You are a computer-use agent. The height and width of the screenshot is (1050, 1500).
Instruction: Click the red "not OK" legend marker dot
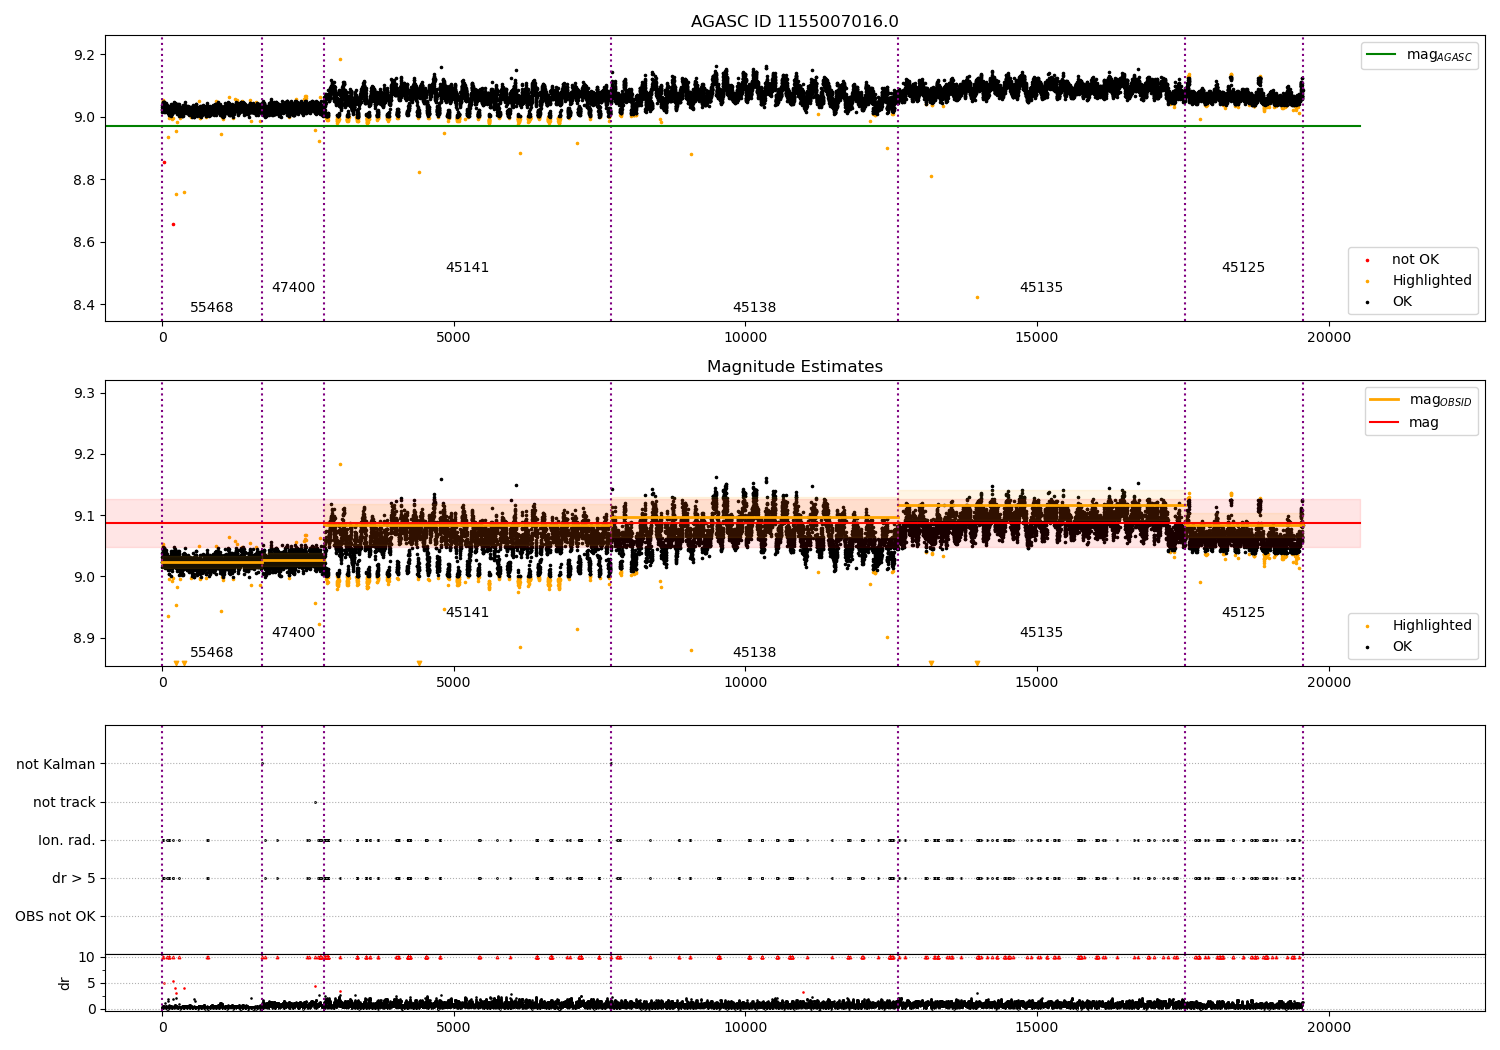(x=1367, y=260)
